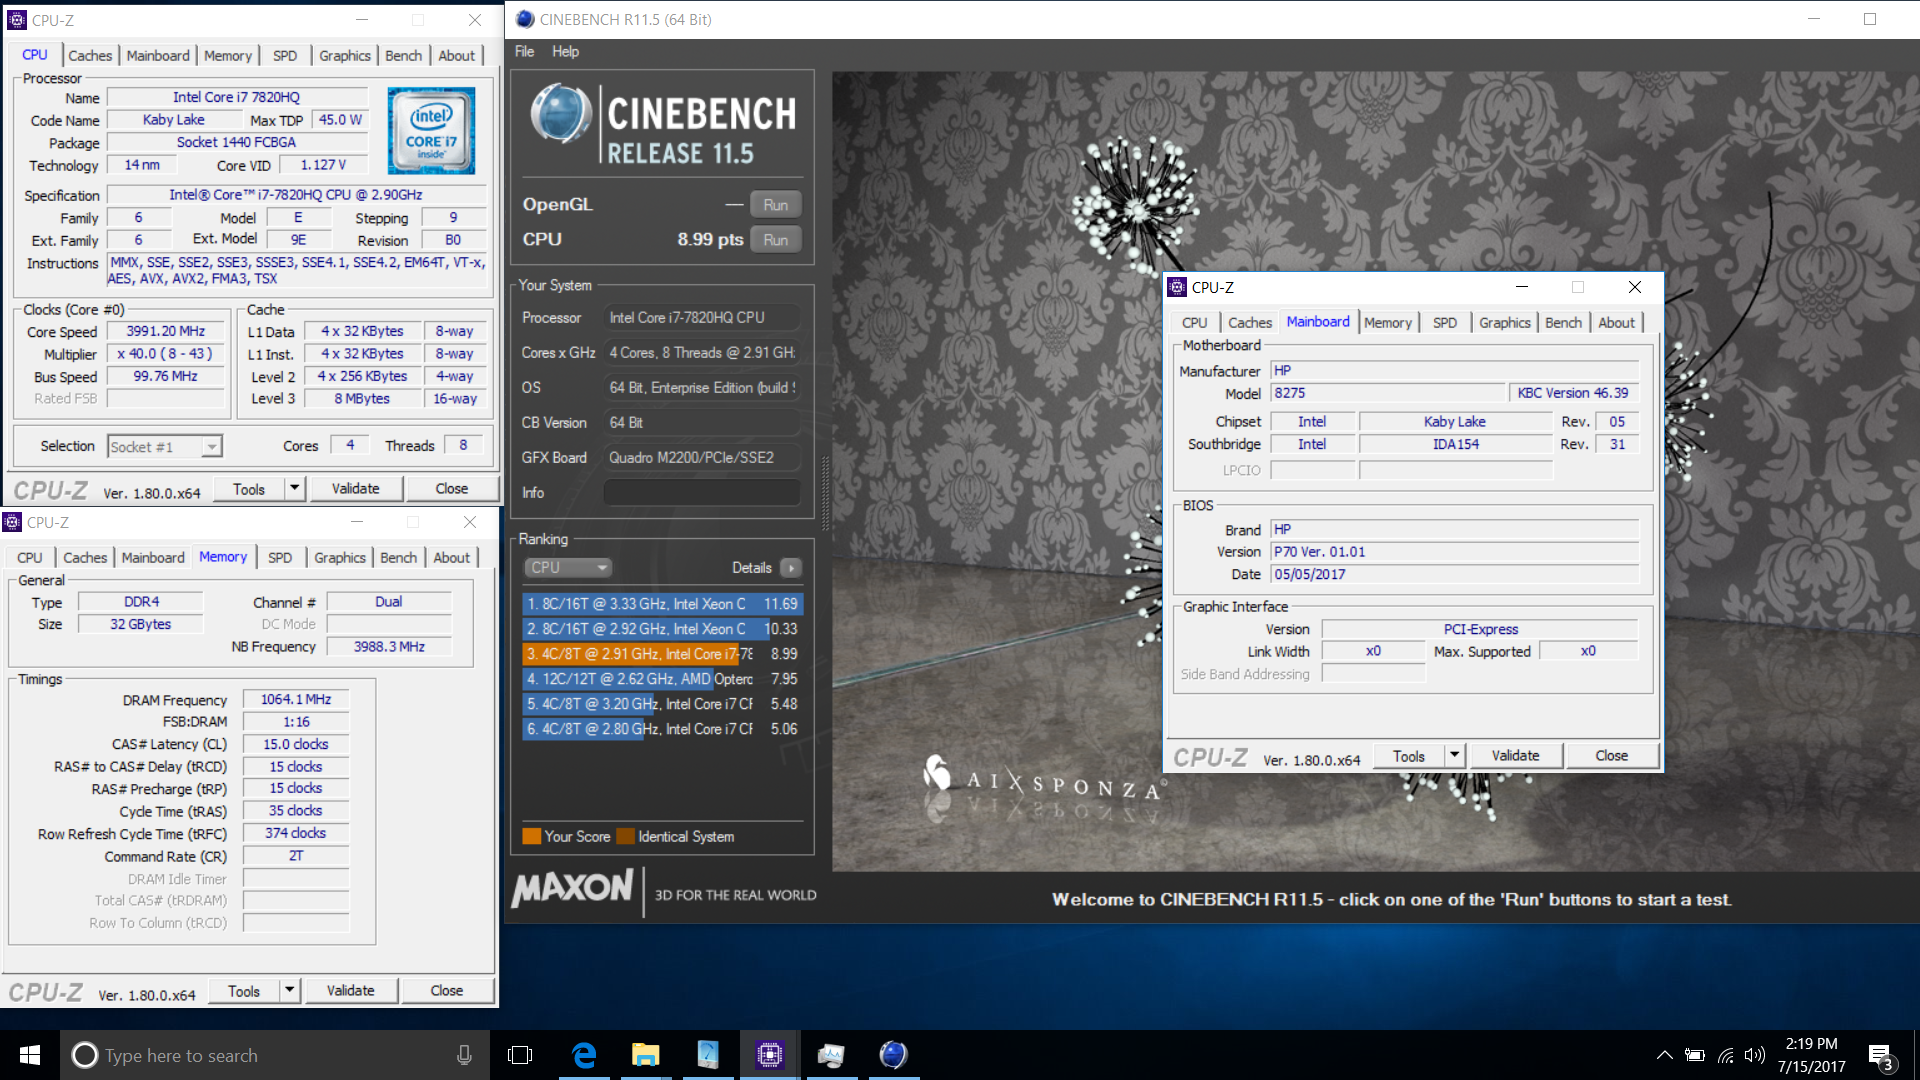Click Validate in the Mainboard CPU-Z window

coord(1516,756)
